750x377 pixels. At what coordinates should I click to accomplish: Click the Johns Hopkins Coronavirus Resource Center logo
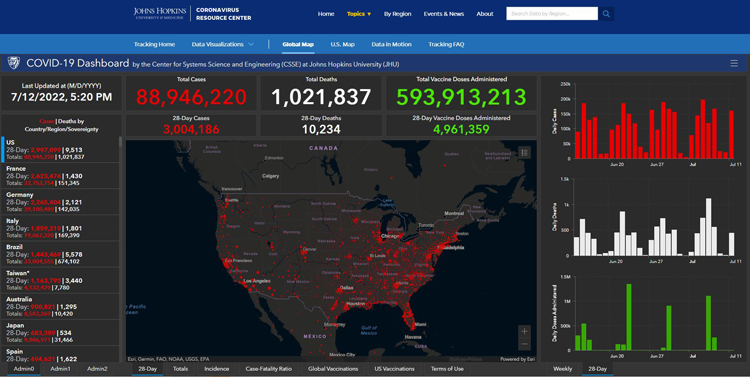pos(192,14)
